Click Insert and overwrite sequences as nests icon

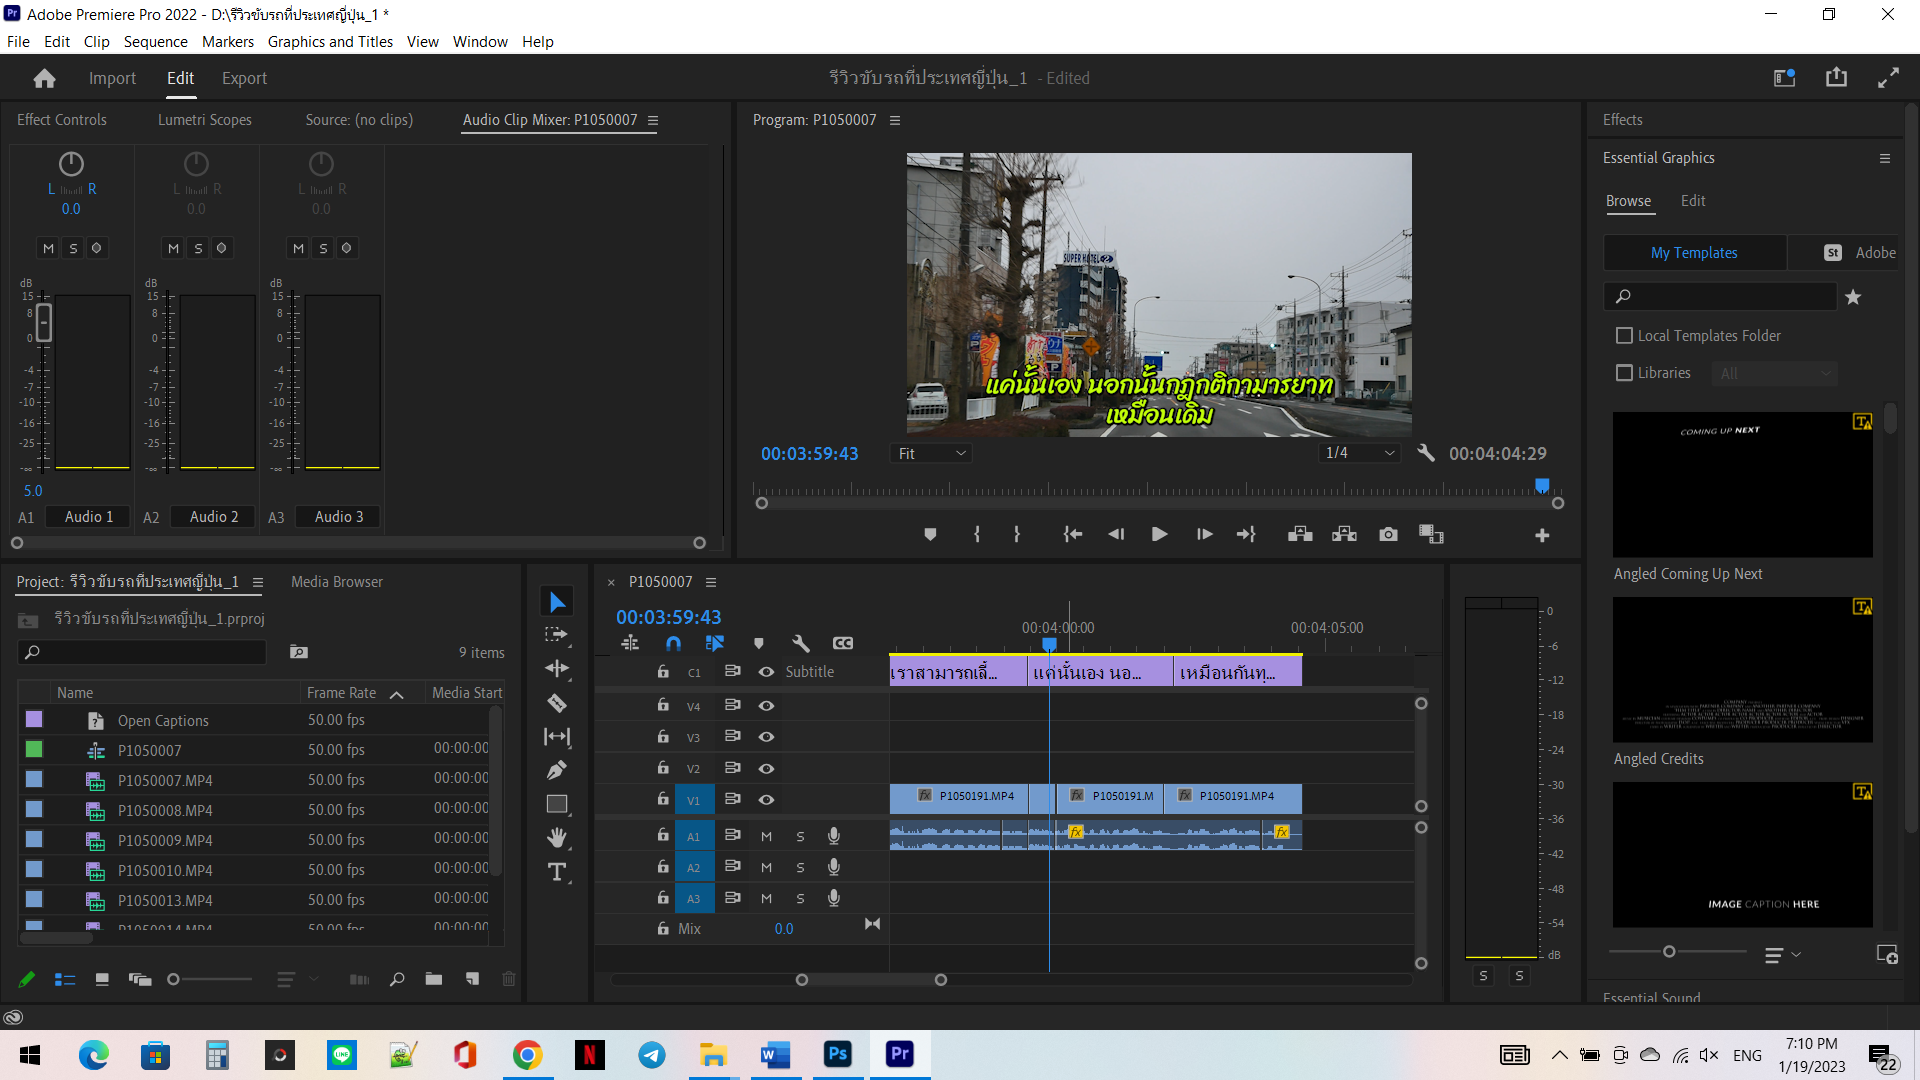tap(630, 643)
